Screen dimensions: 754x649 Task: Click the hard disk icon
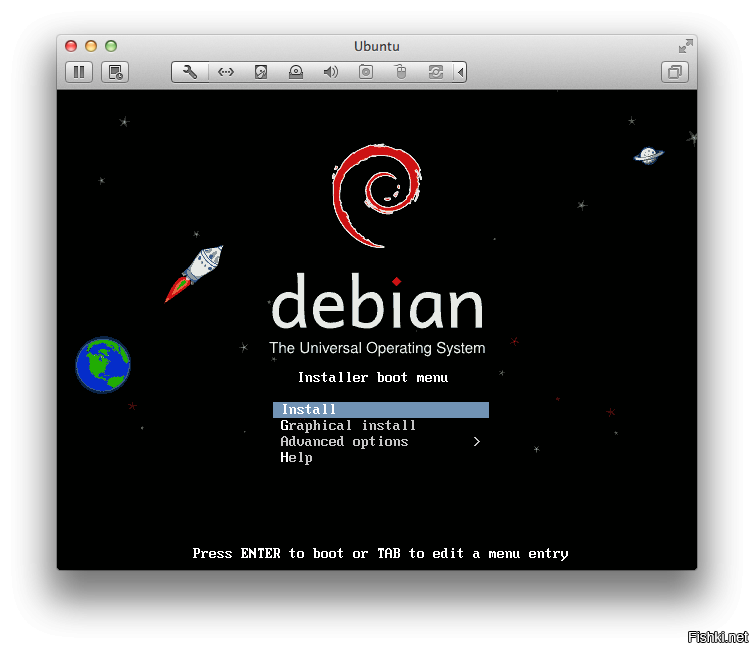[x=261, y=72]
